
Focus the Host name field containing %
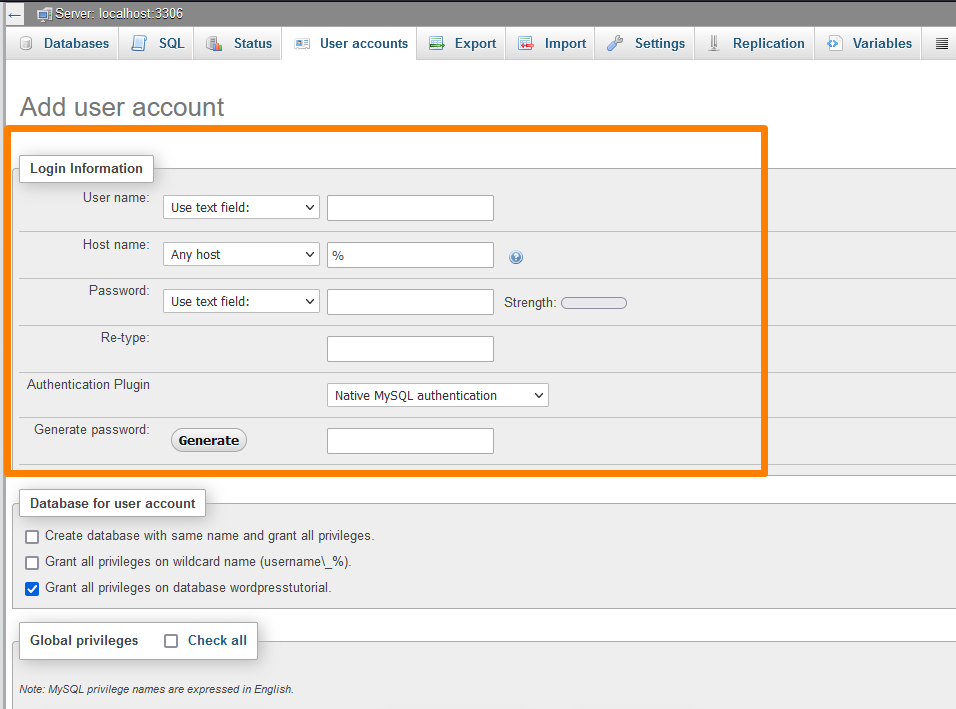(410, 255)
